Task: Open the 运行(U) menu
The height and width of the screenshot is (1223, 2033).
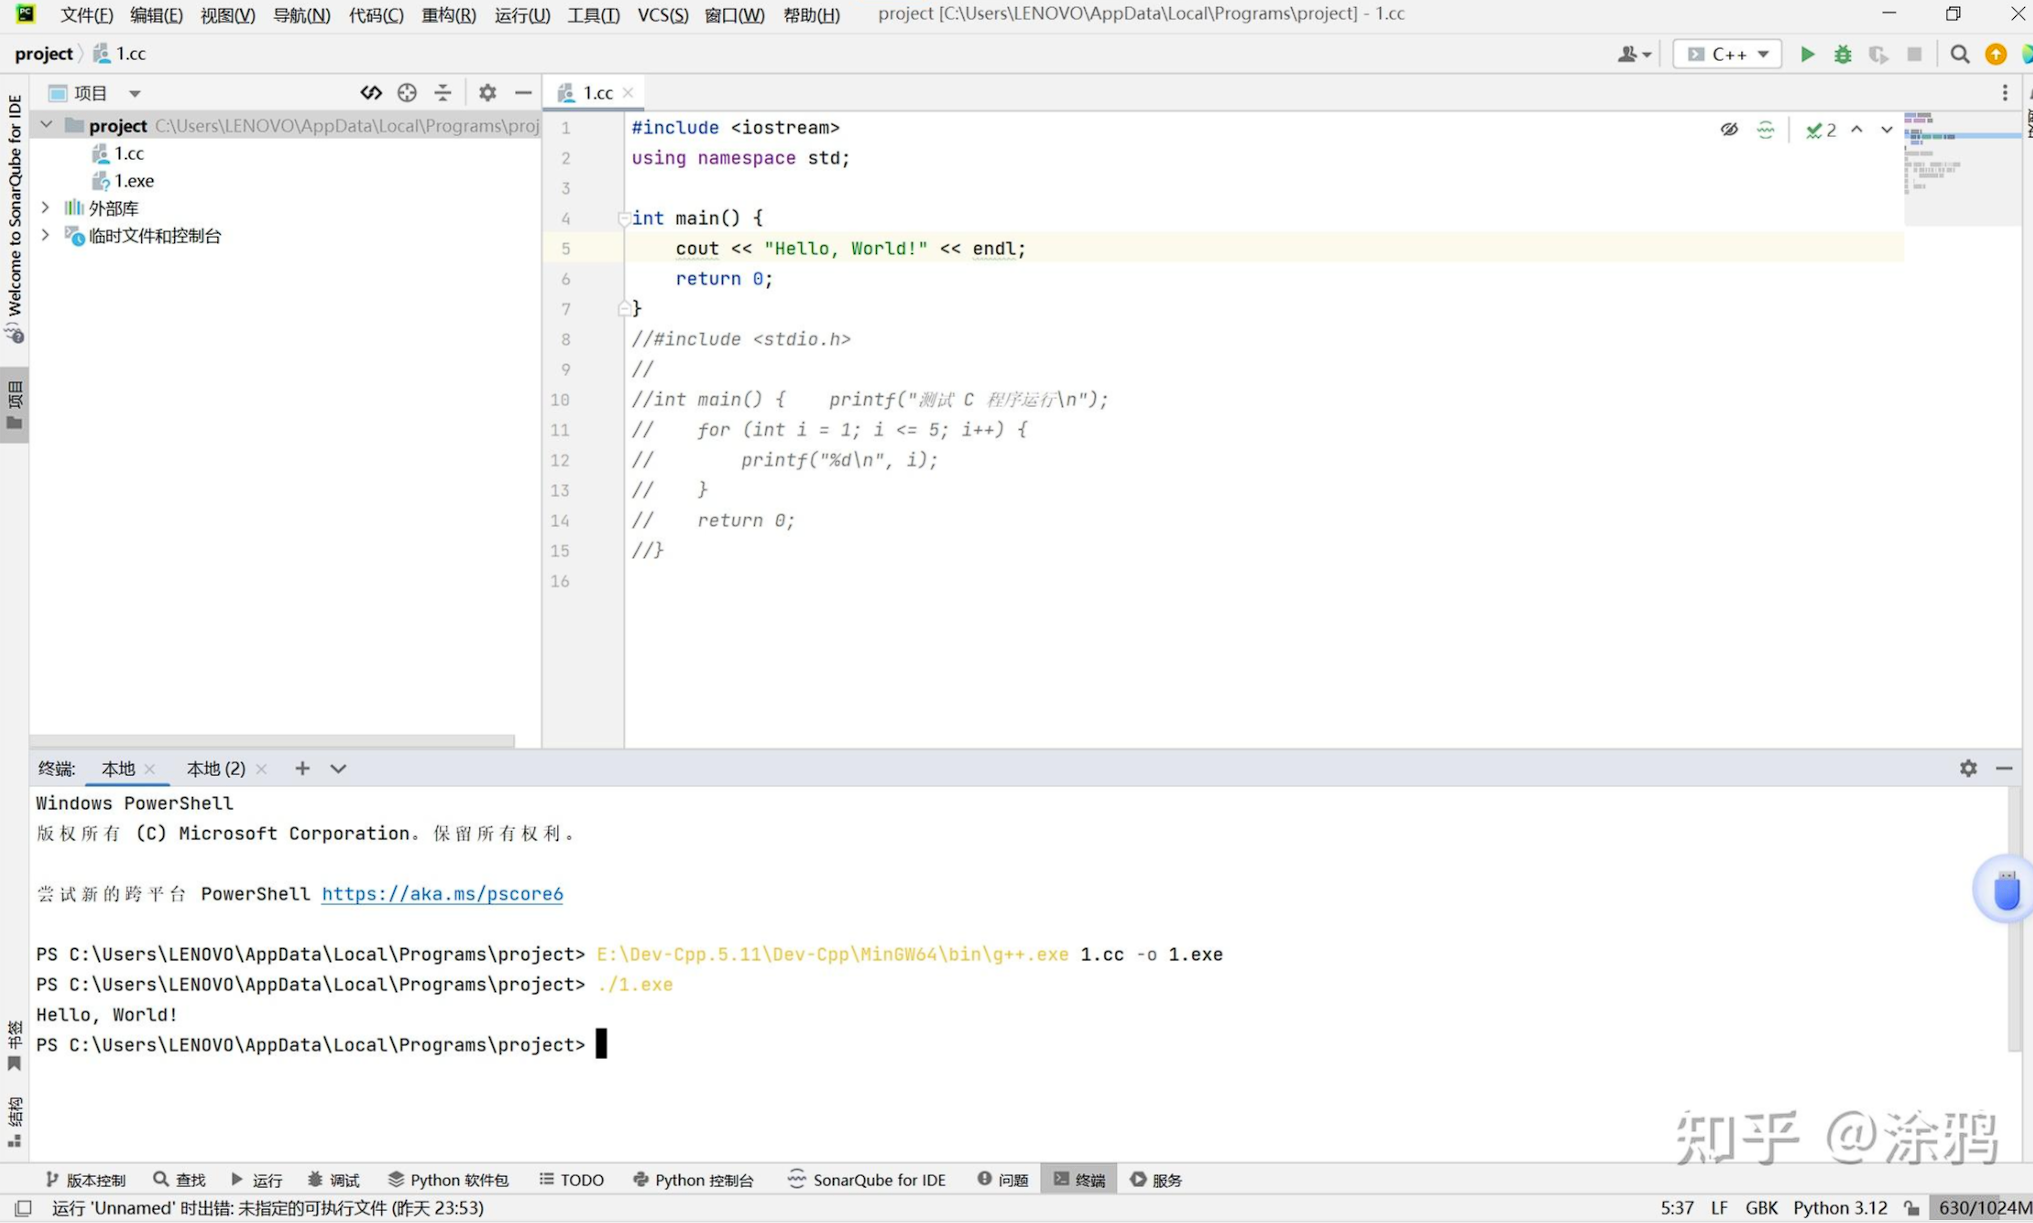Action: coord(521,15)
